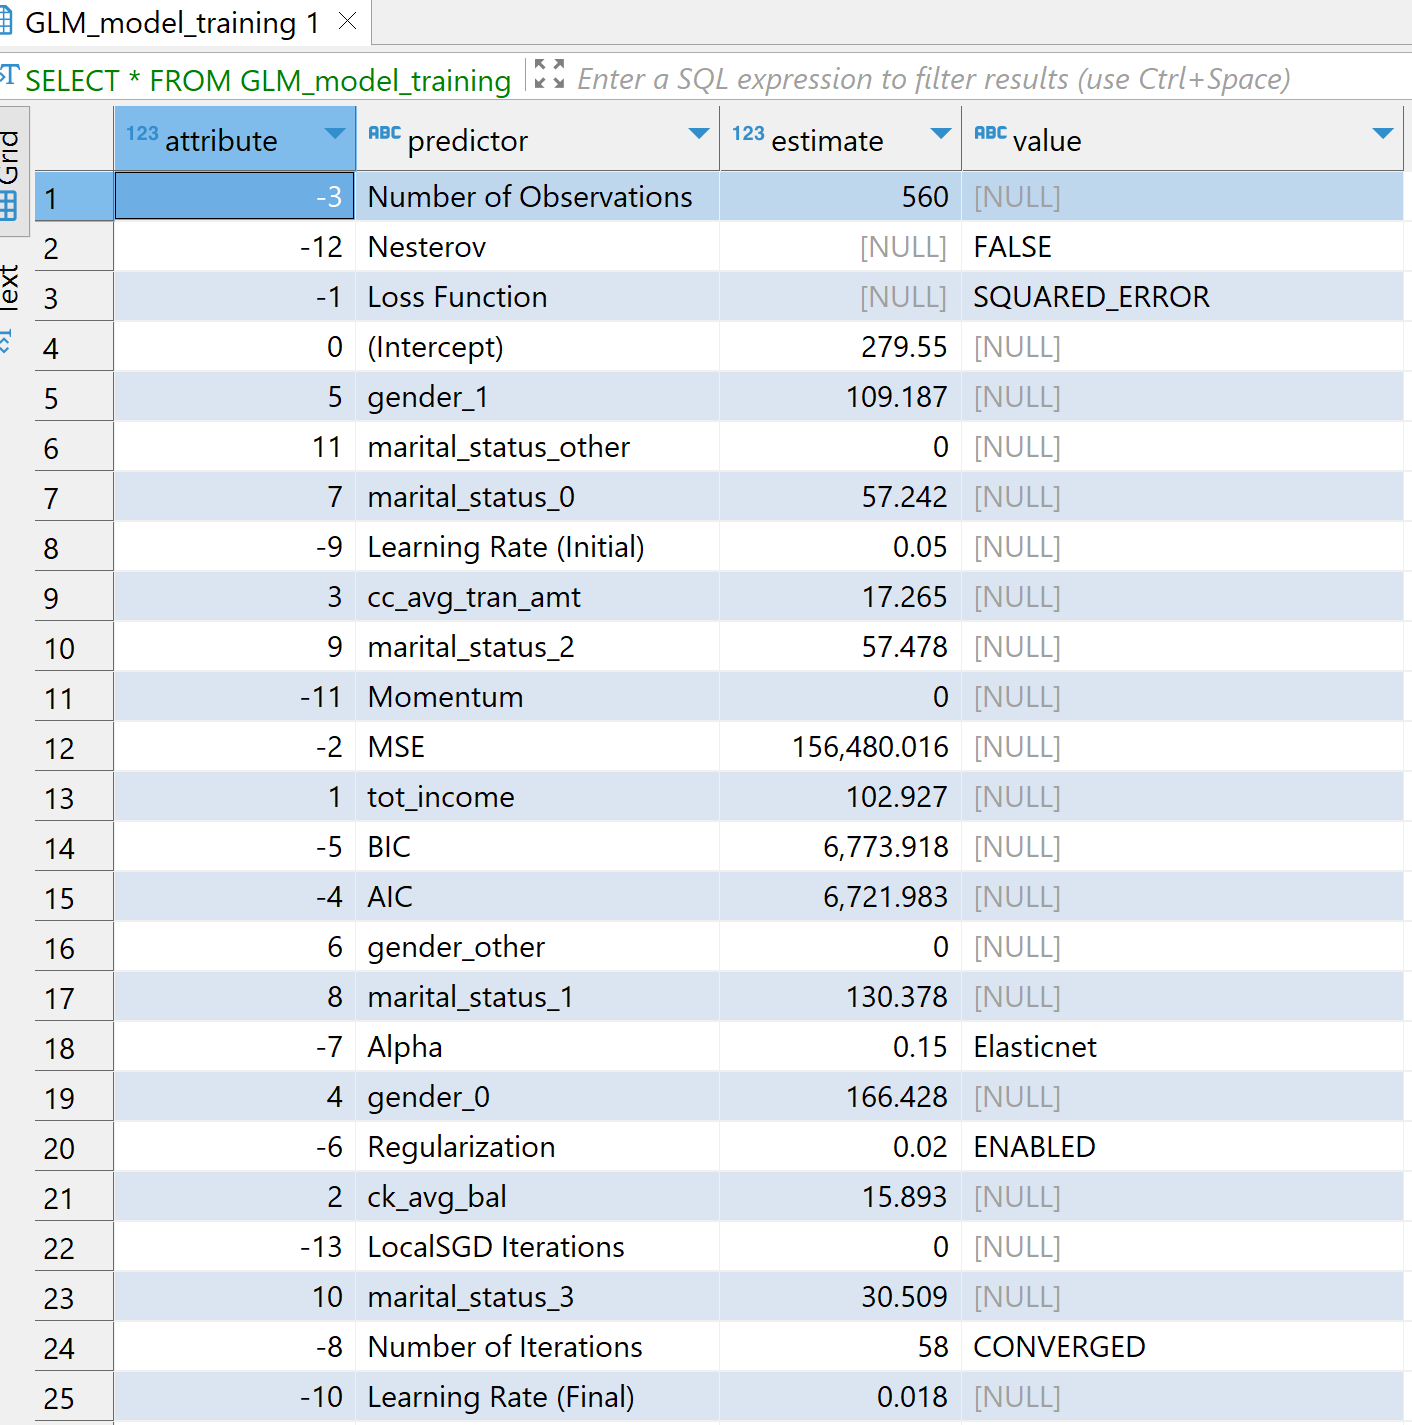Select the estimate cell '109.187'
Image resolution: width=1412 pixels, height=1425 pixels.
[841, 397]
